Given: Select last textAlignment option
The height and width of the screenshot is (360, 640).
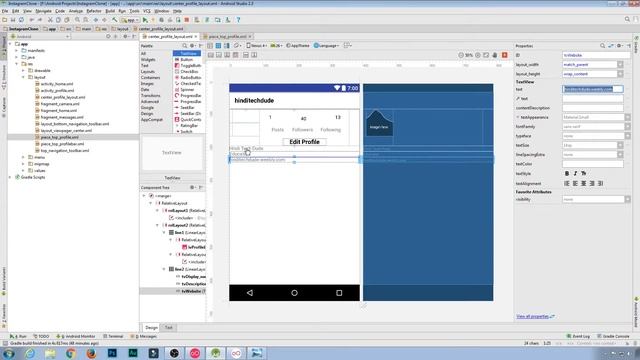Looking at the screenshot, I should [600, 184].
